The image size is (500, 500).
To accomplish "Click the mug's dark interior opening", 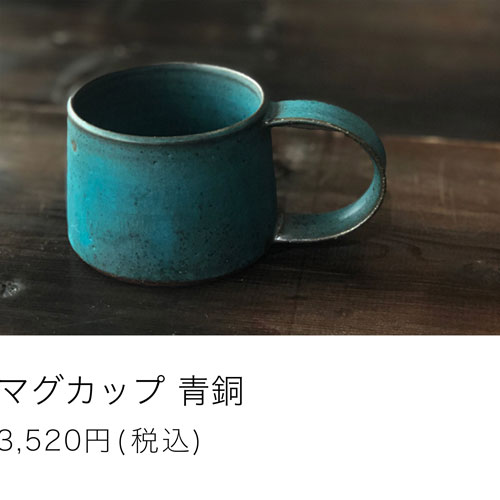I will [x=165, y=100].
